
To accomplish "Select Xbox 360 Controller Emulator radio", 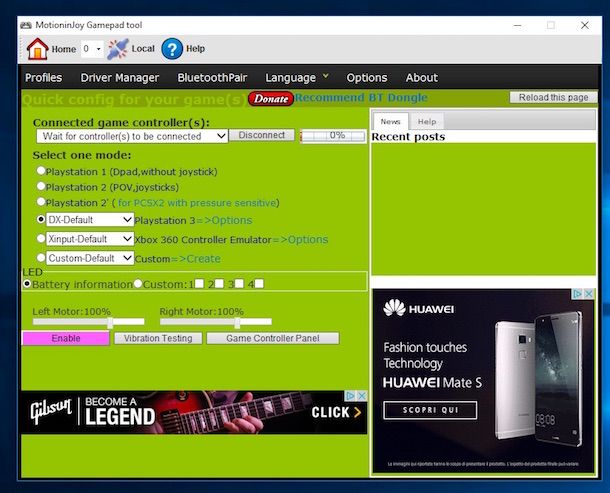I will (41, 238).
